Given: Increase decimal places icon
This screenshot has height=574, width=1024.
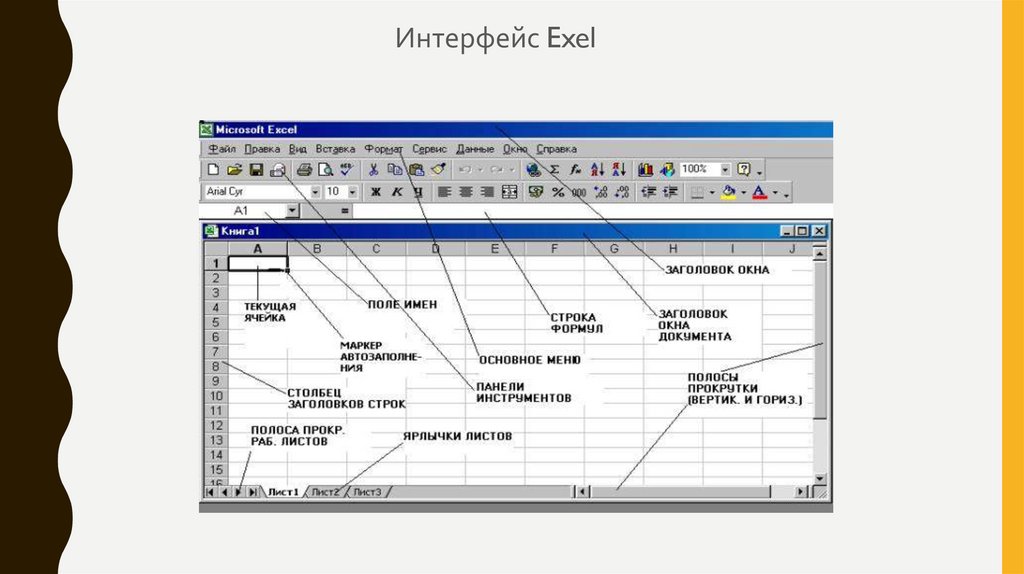Looking at the screenshot, I should (601, 192).
